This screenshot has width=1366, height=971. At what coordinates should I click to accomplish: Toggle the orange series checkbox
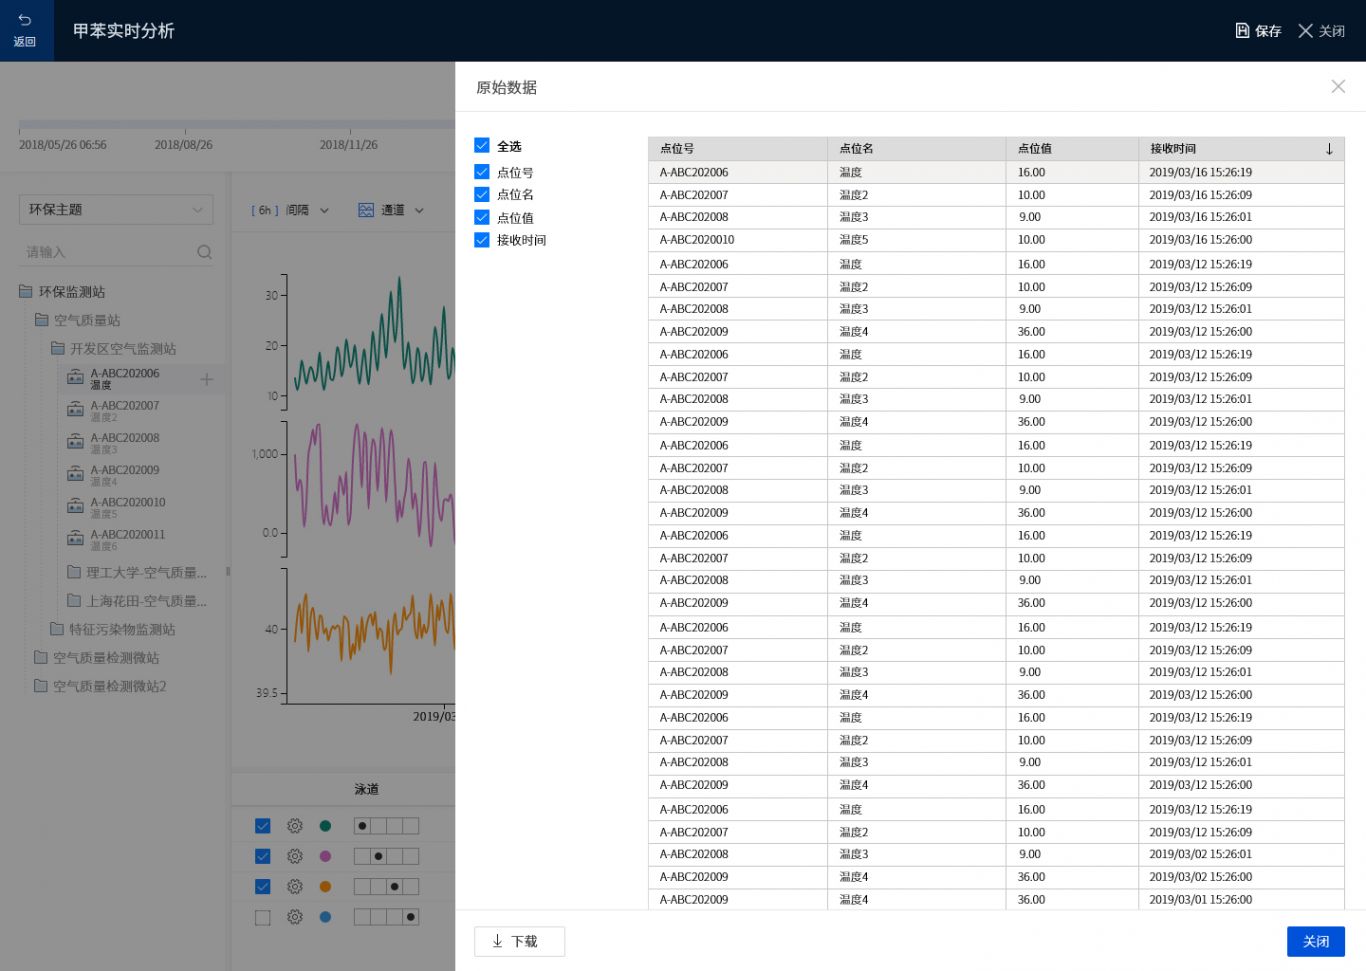click(x=263, y=887)
